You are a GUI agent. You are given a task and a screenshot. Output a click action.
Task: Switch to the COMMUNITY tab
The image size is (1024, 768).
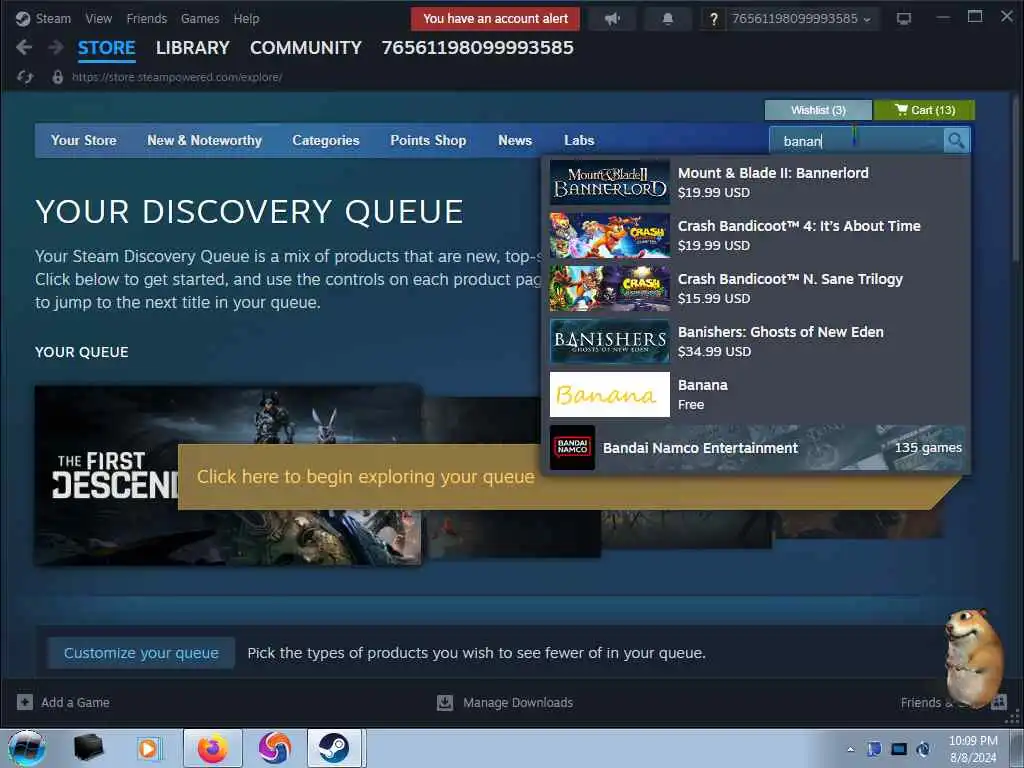pos(306,48)
